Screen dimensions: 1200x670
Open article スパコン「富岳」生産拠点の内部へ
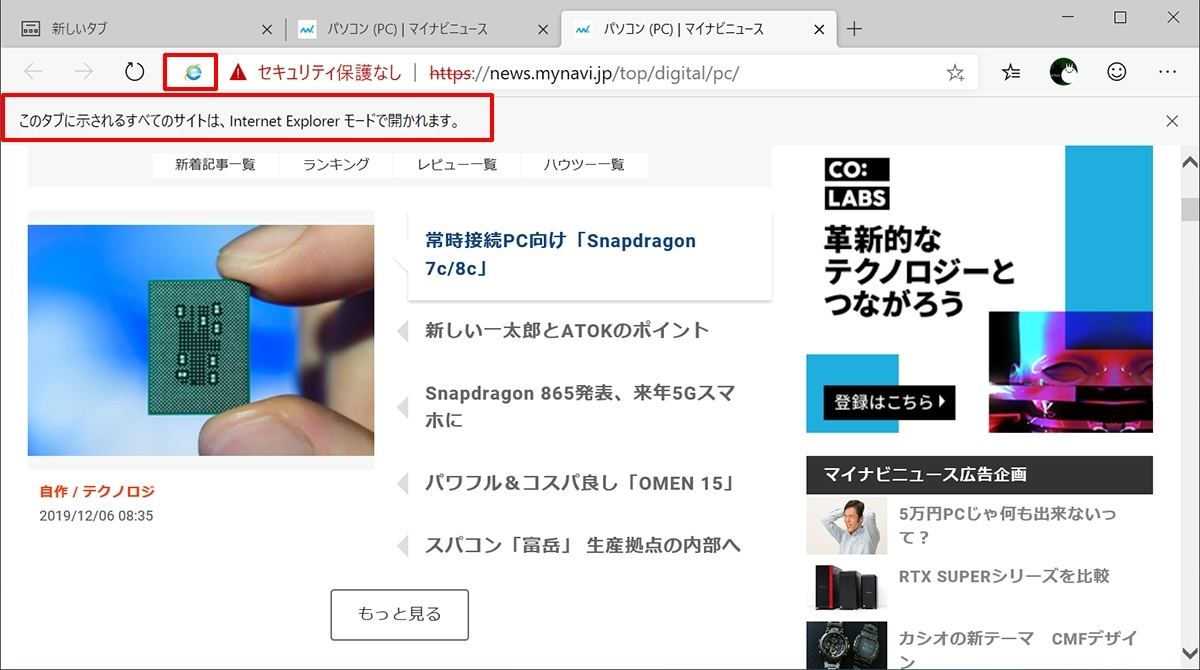(583, 546)
